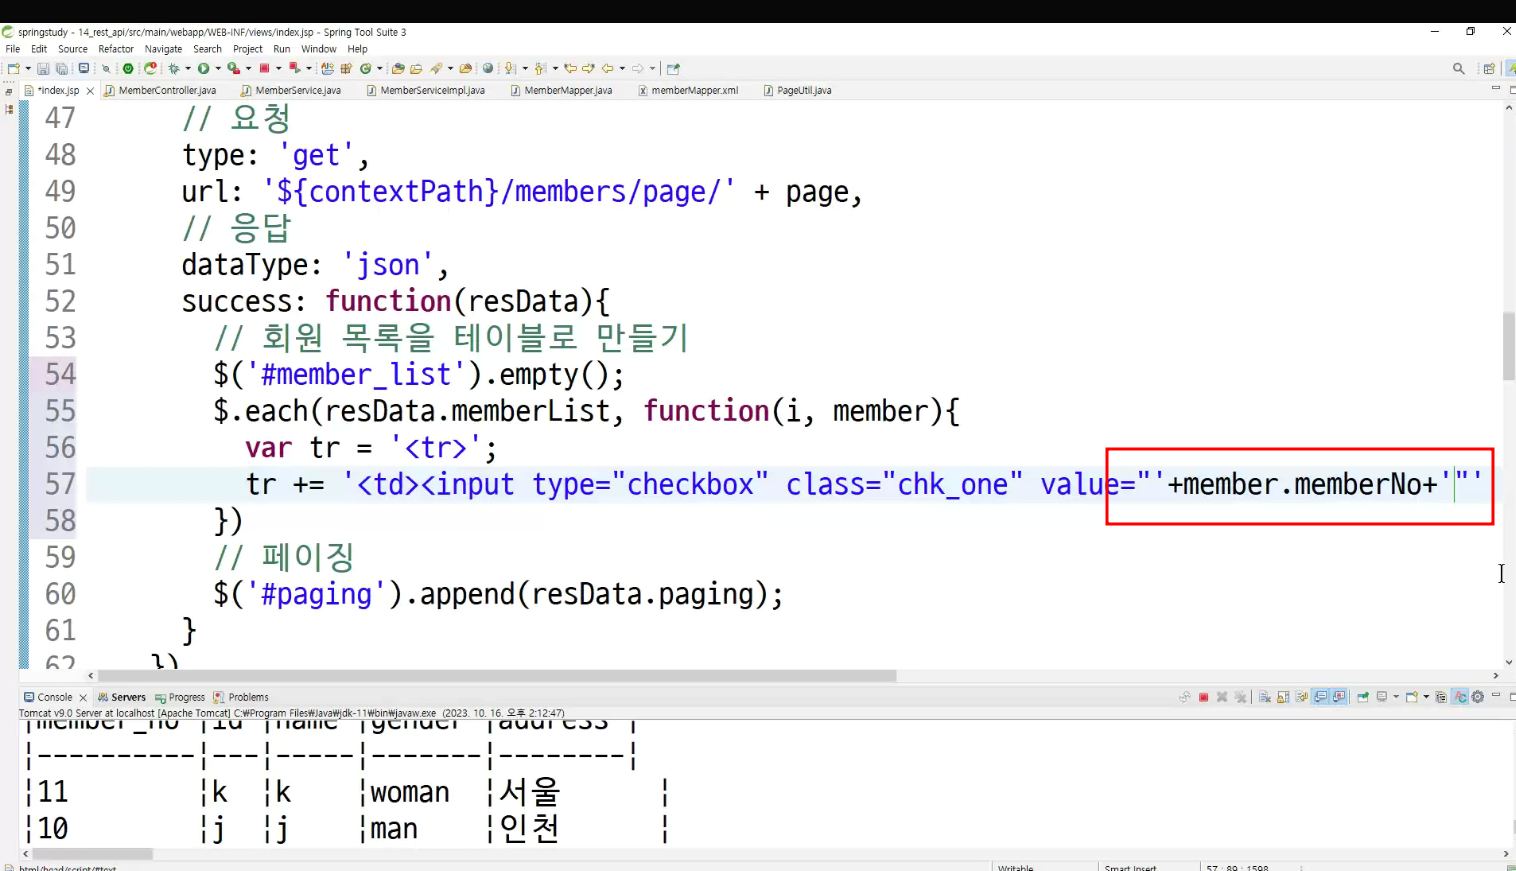Image resolution: width=1516 pixels, height=871 pixels.
Task: Click the Pin Console icon
Action: (1363, 697)
